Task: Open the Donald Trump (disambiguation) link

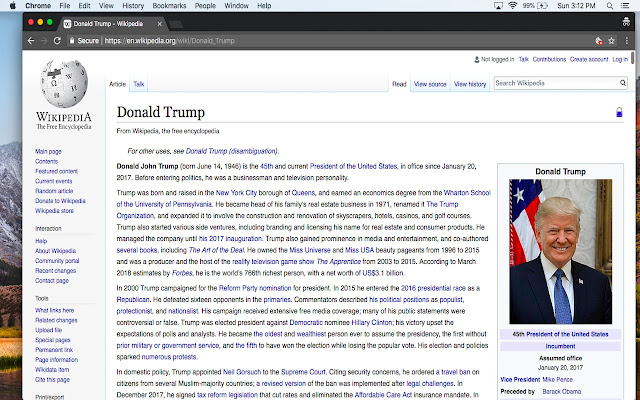Action: pos(232,151)
